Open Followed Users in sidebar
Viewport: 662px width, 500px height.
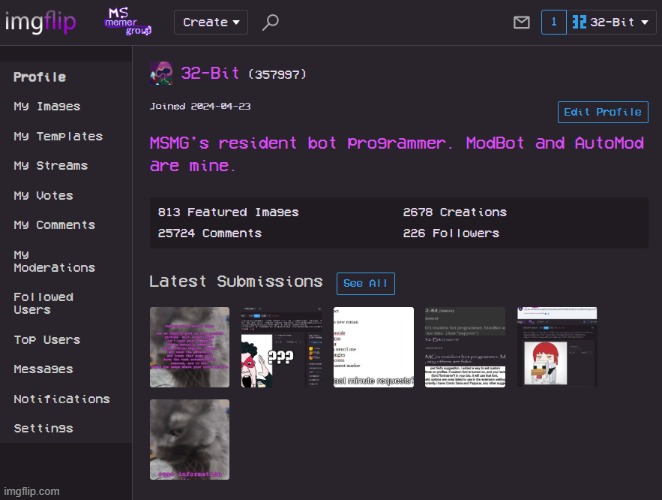pyautogui.click(x=43, y=304)
